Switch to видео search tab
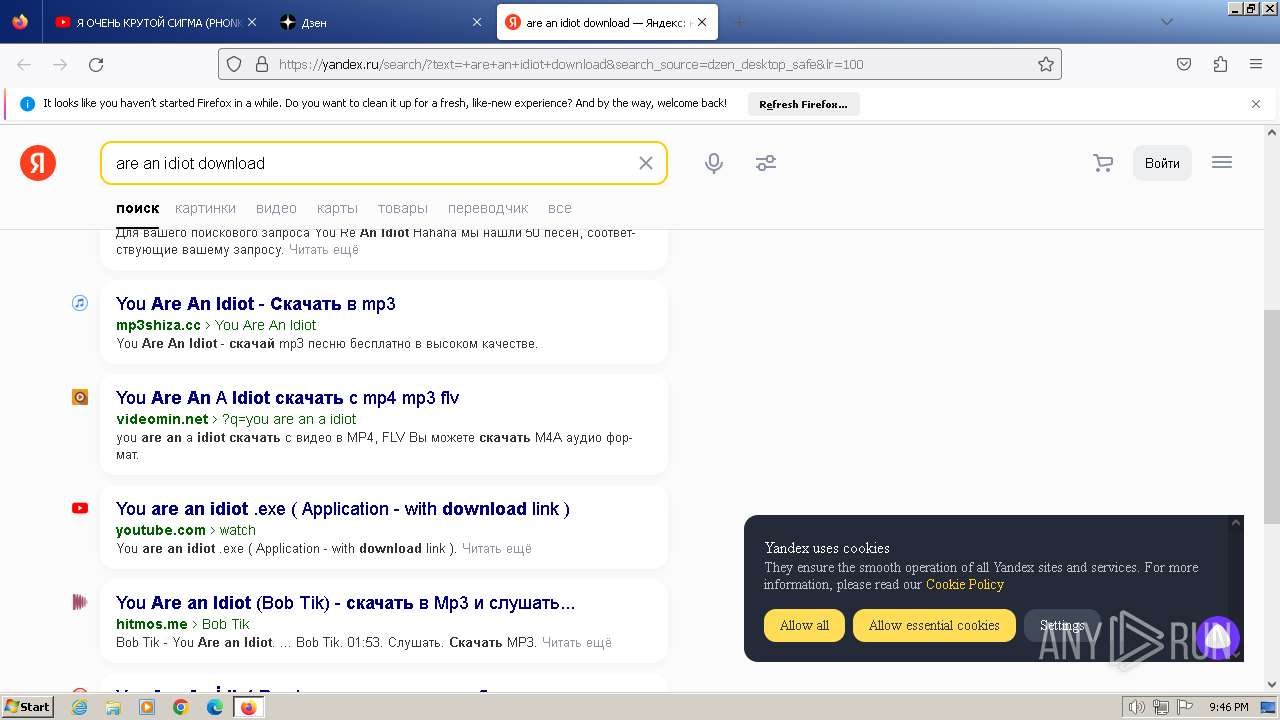Screen dimensions: 1280x720 tap(276, 208)
